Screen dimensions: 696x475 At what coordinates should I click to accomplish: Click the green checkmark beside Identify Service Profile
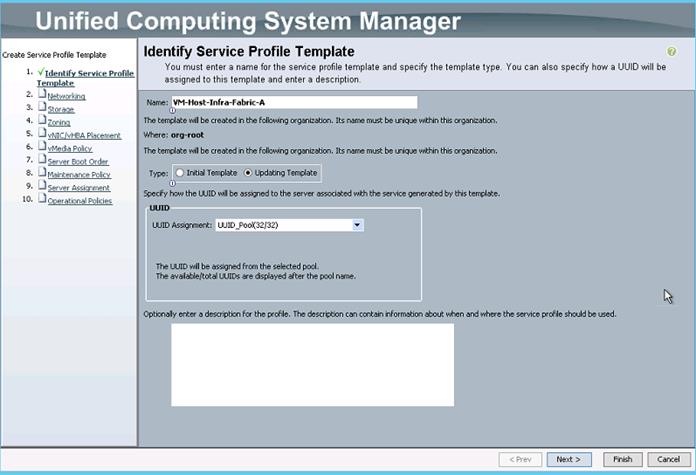click(41, 72)
